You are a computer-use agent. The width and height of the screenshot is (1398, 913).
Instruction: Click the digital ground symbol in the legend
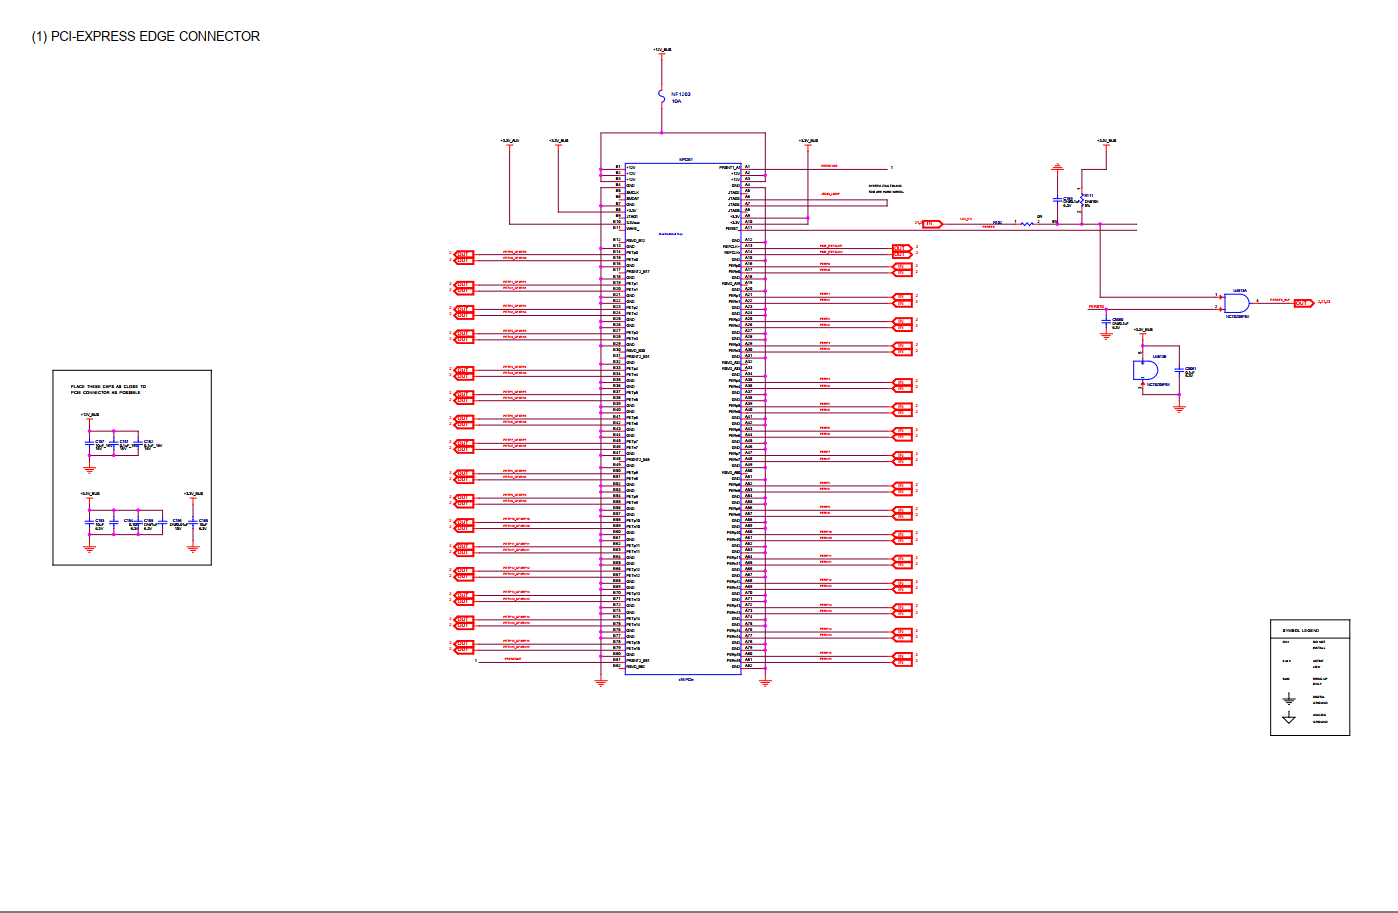[x=1289, y=699]
